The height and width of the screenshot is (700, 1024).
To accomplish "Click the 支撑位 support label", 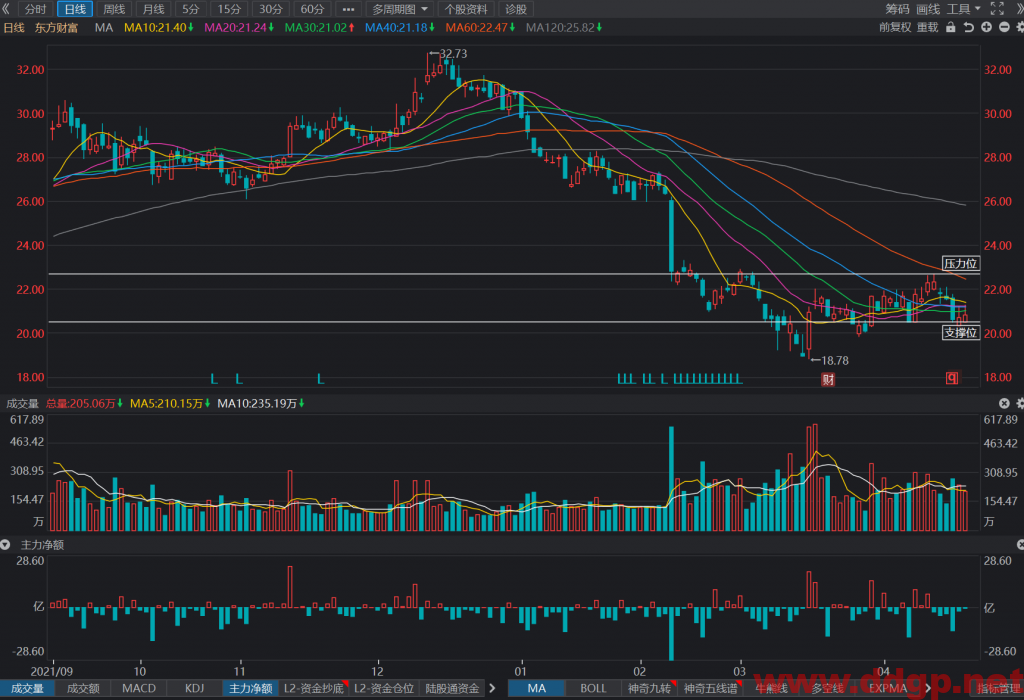I will click(x=961, y=332).
